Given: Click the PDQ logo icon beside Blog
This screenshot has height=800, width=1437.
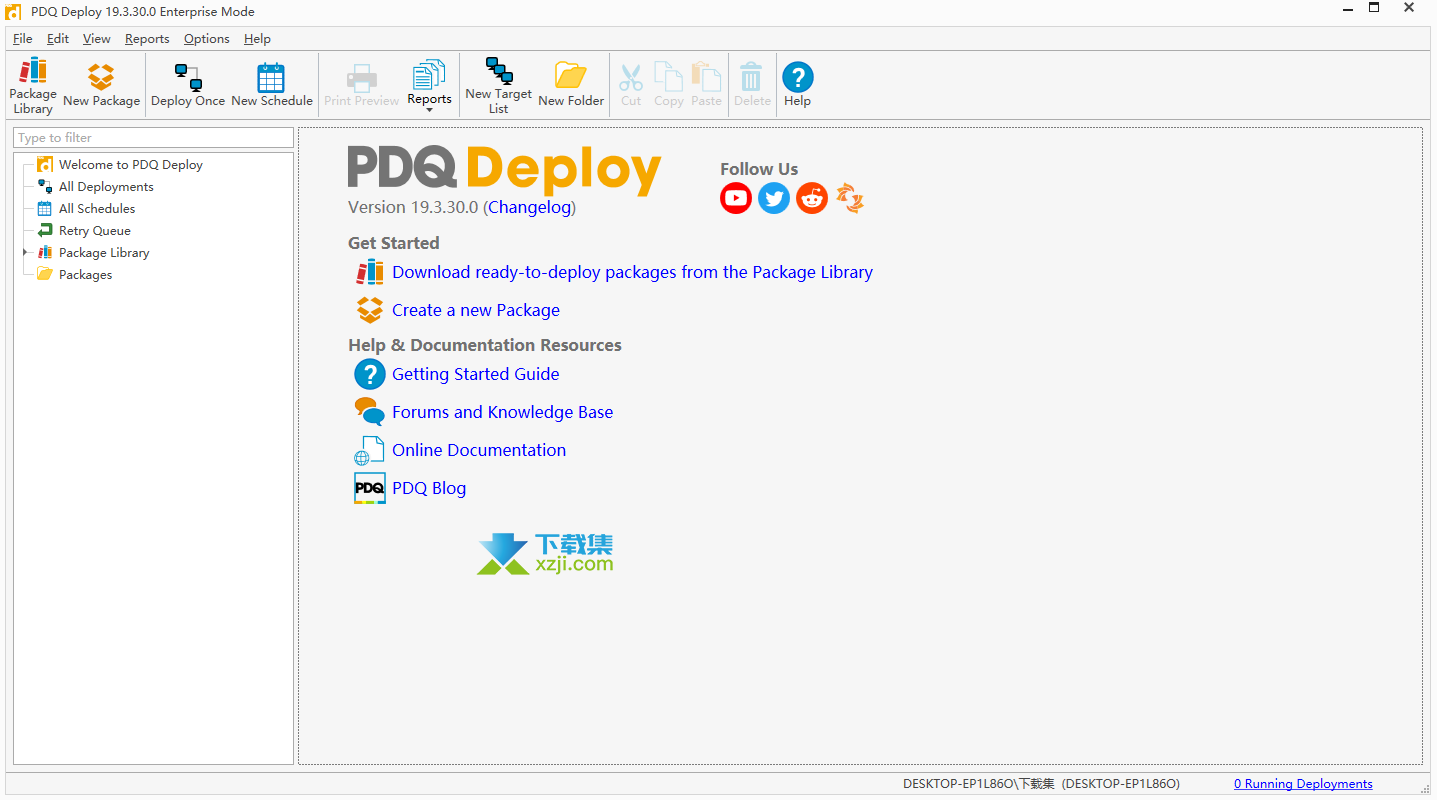Looking at the screenshot, I should (370, 488).
